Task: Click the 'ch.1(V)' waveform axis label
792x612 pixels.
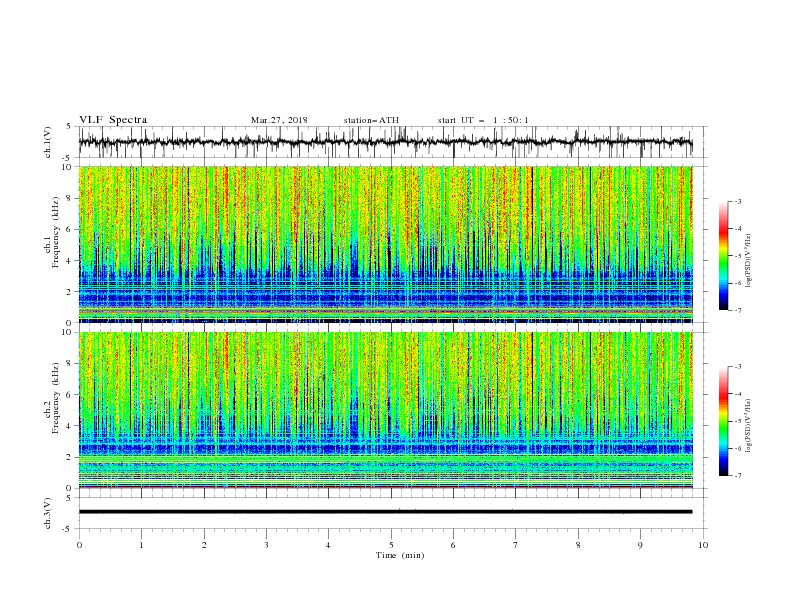Action: [x=48, y=142]
